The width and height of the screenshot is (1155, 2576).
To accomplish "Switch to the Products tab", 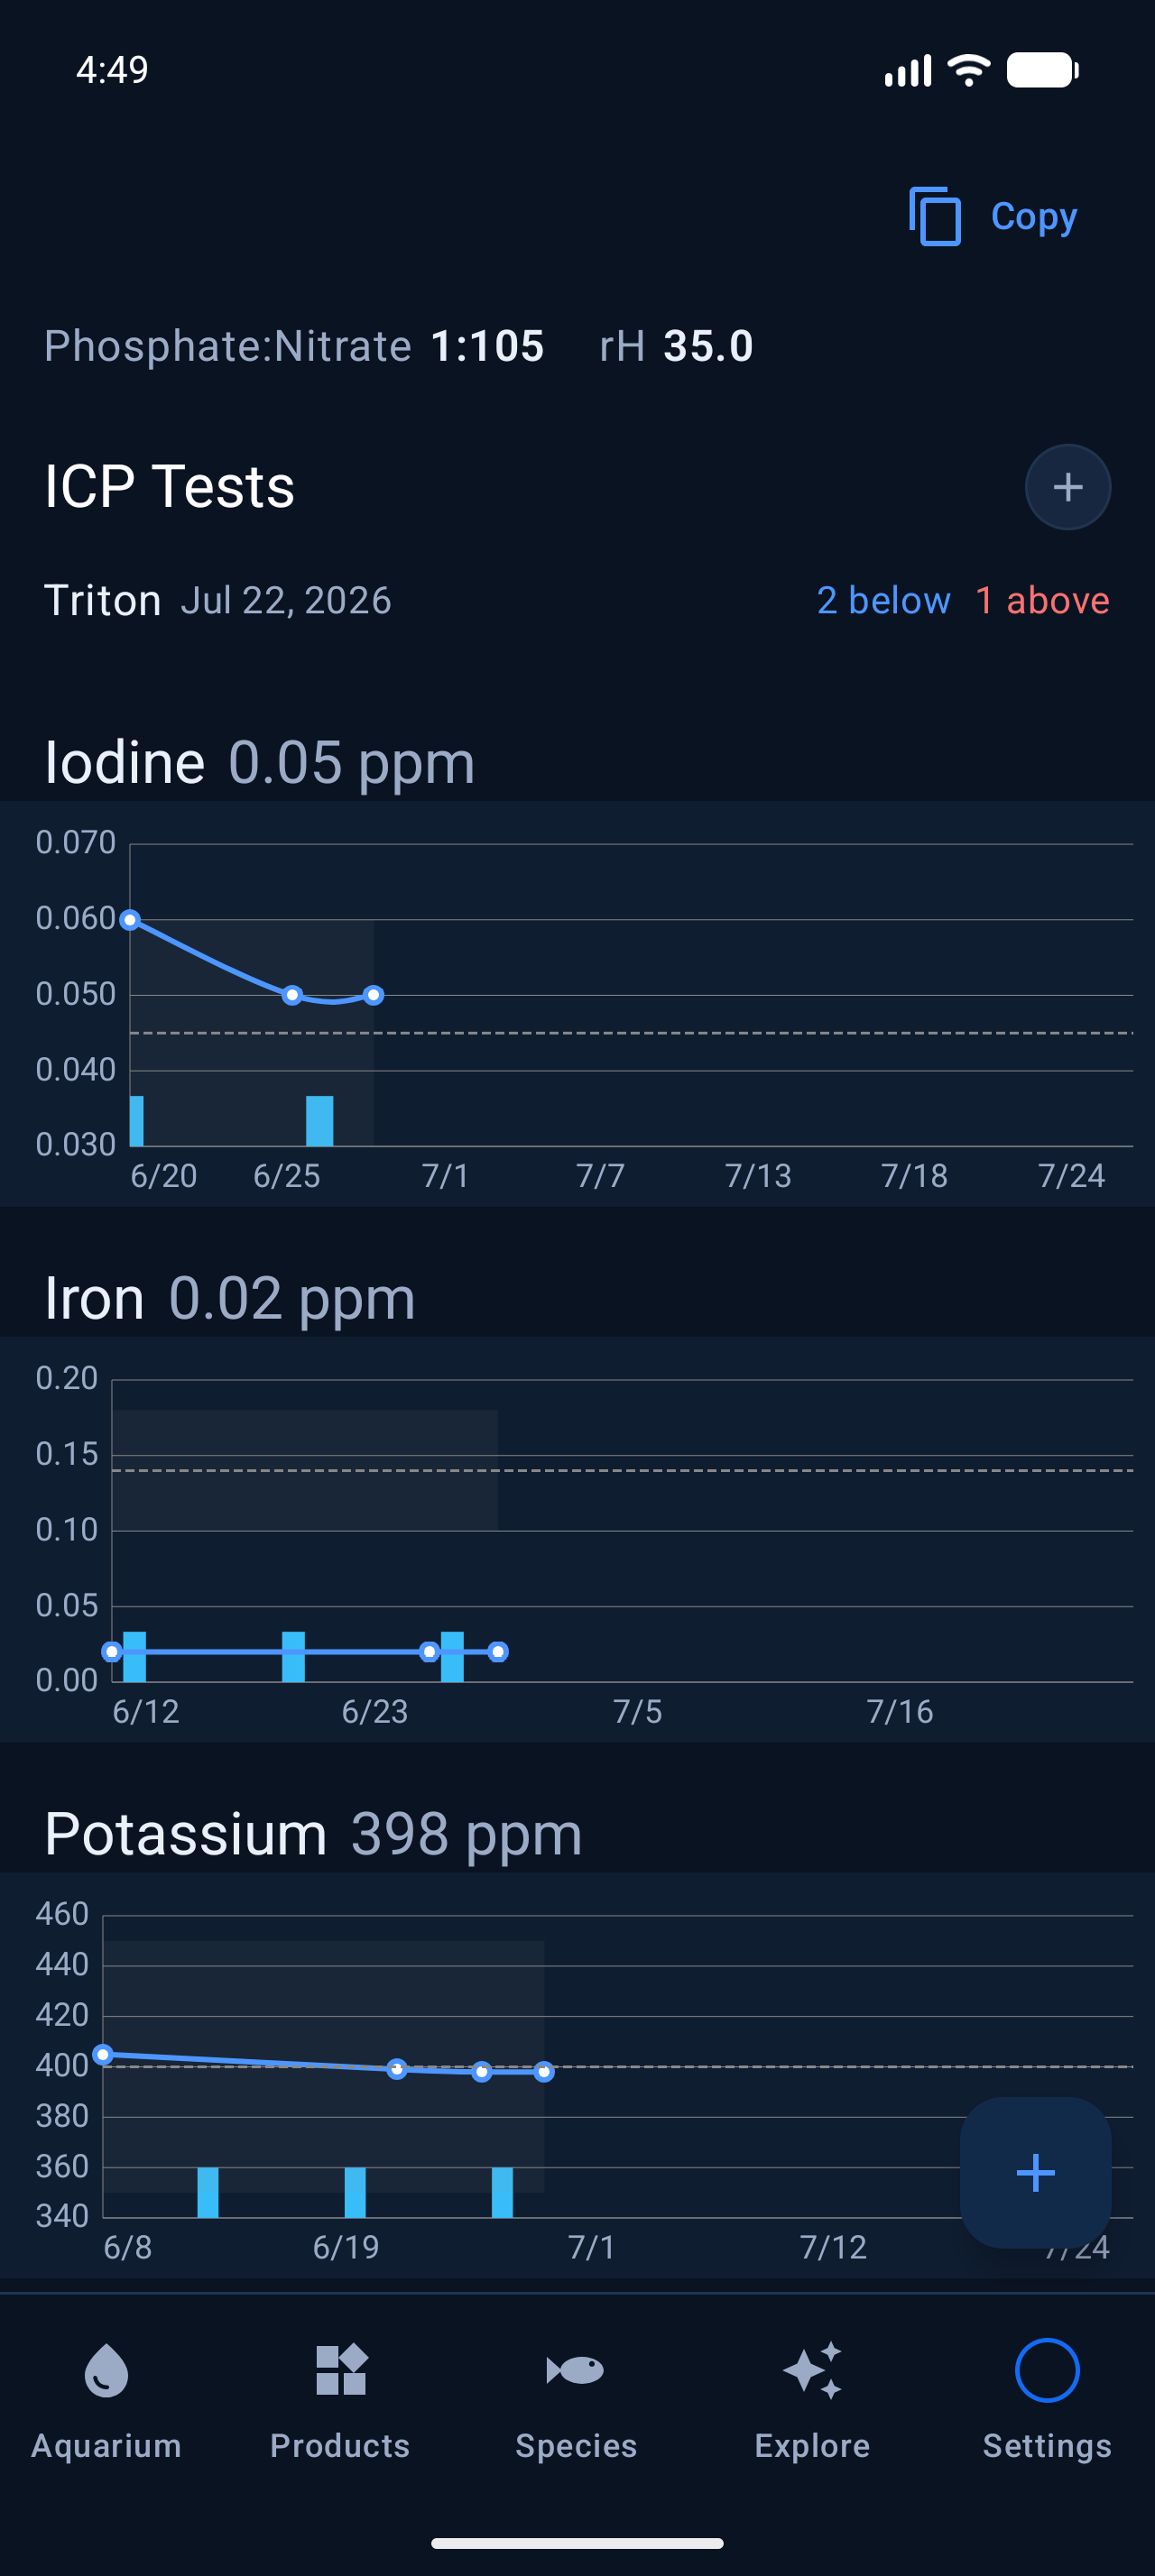I will [x=340, y=2400].
